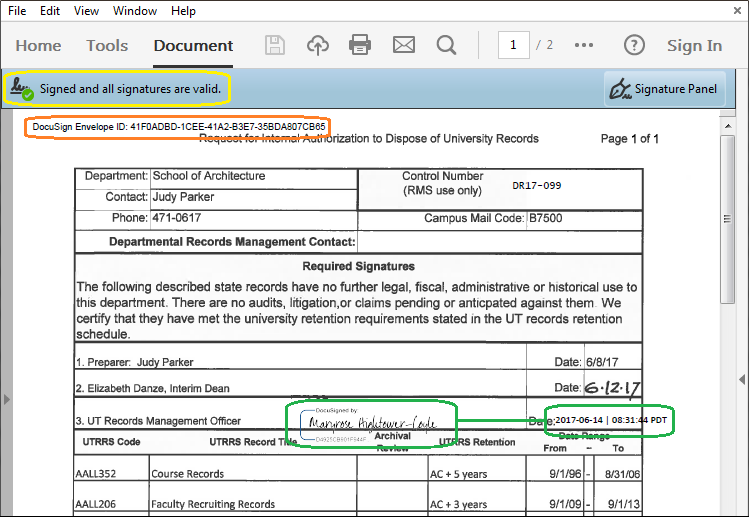
Task: Open the three-dot more tools menu
Action: pos(584,45)
